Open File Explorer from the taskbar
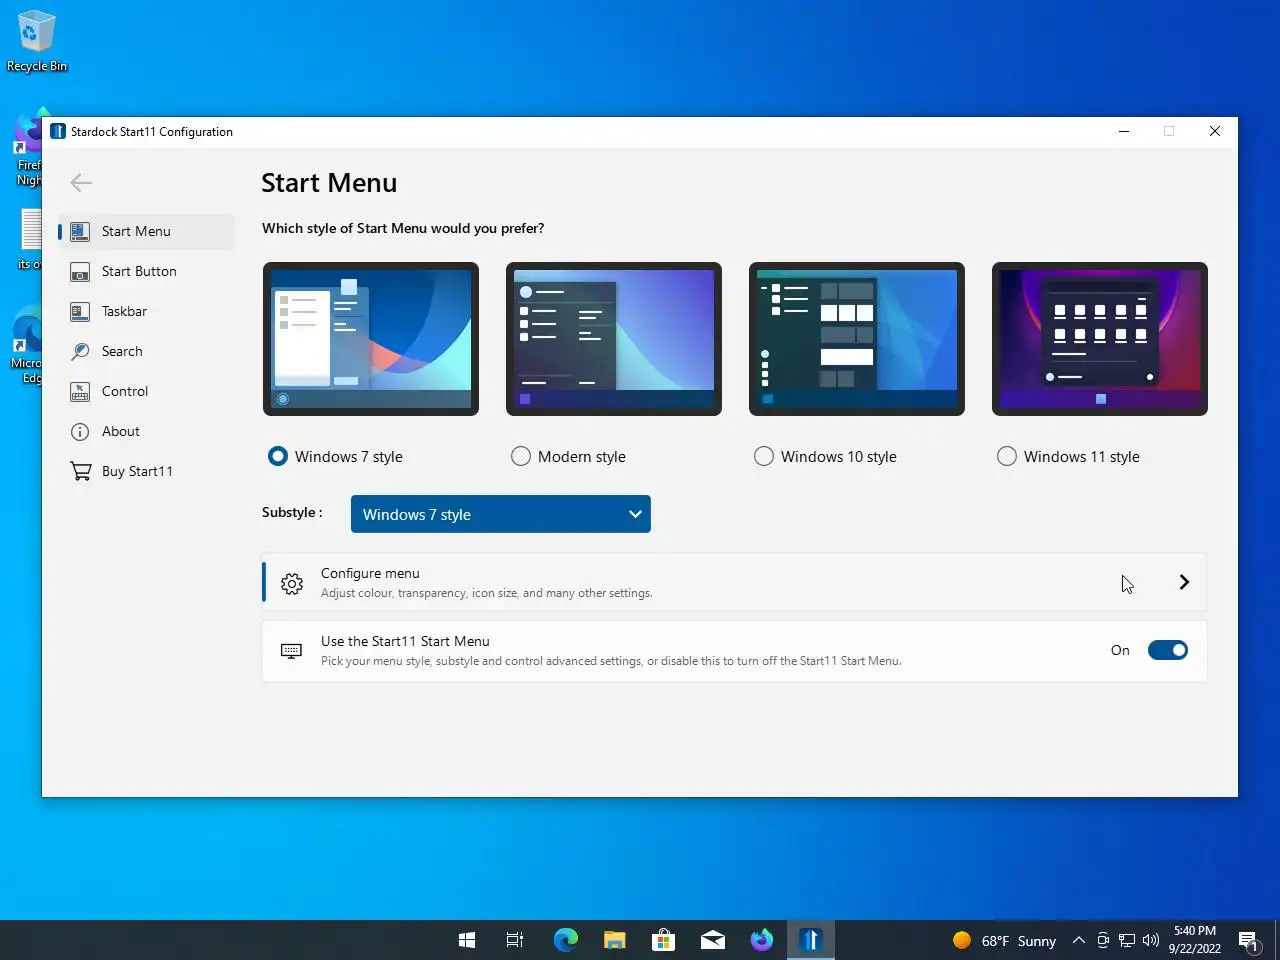 click(614, 940)
